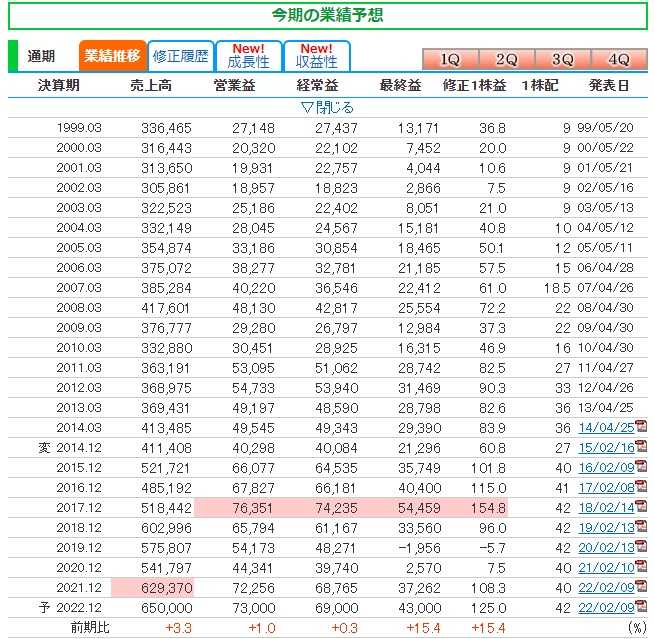Follow the 21/02/10 date link
This screenshot has height=639, width=654.
(608, 566)
